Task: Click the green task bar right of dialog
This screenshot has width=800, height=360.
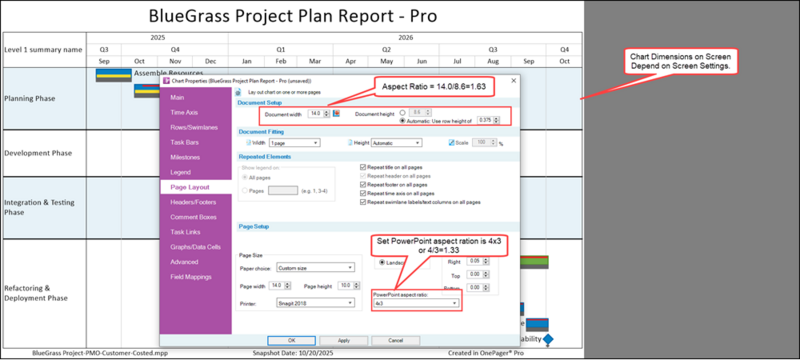Action: pos(534,262)
